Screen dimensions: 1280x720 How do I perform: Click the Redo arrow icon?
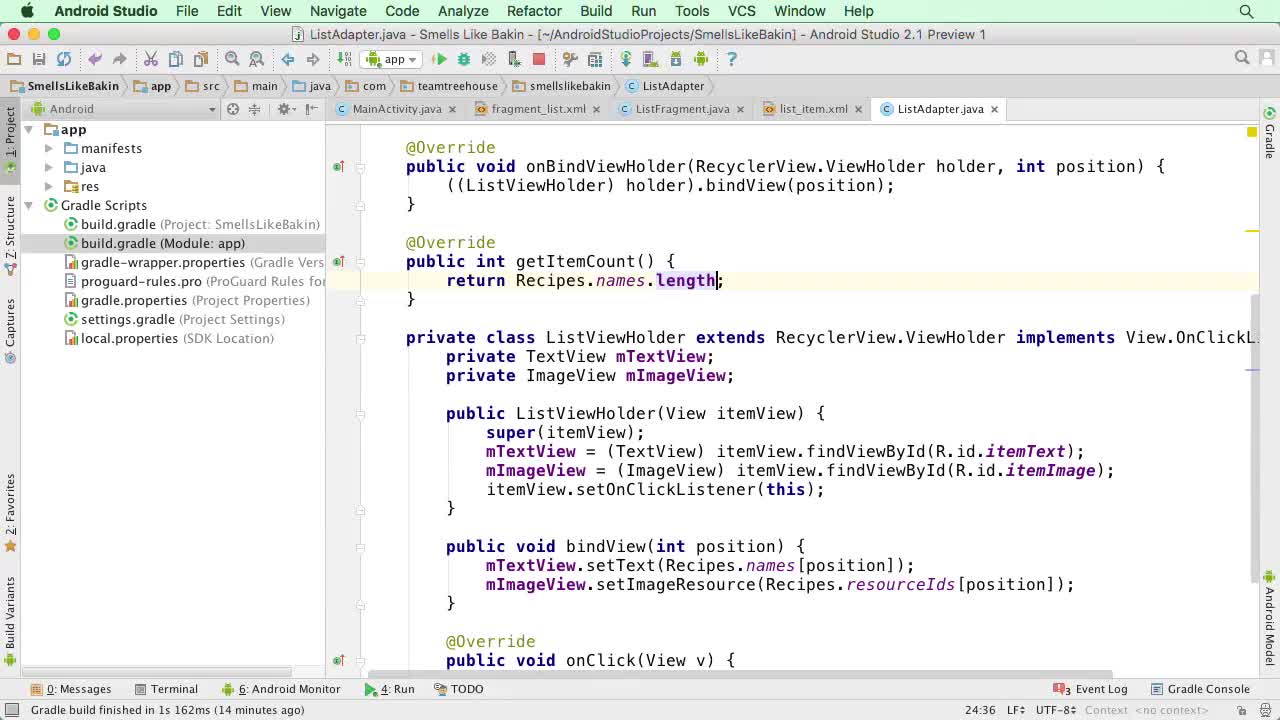(x=119, y=59)
